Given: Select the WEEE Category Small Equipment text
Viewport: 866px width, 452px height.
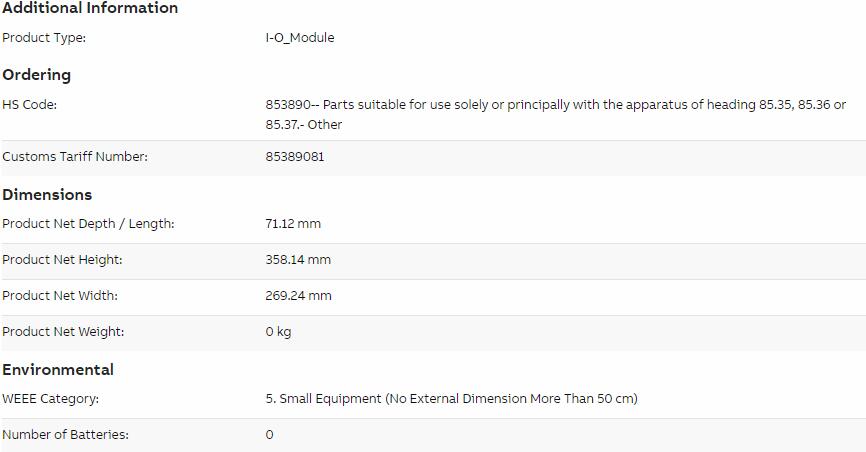Looking at the screenshot, I should 452,398.
